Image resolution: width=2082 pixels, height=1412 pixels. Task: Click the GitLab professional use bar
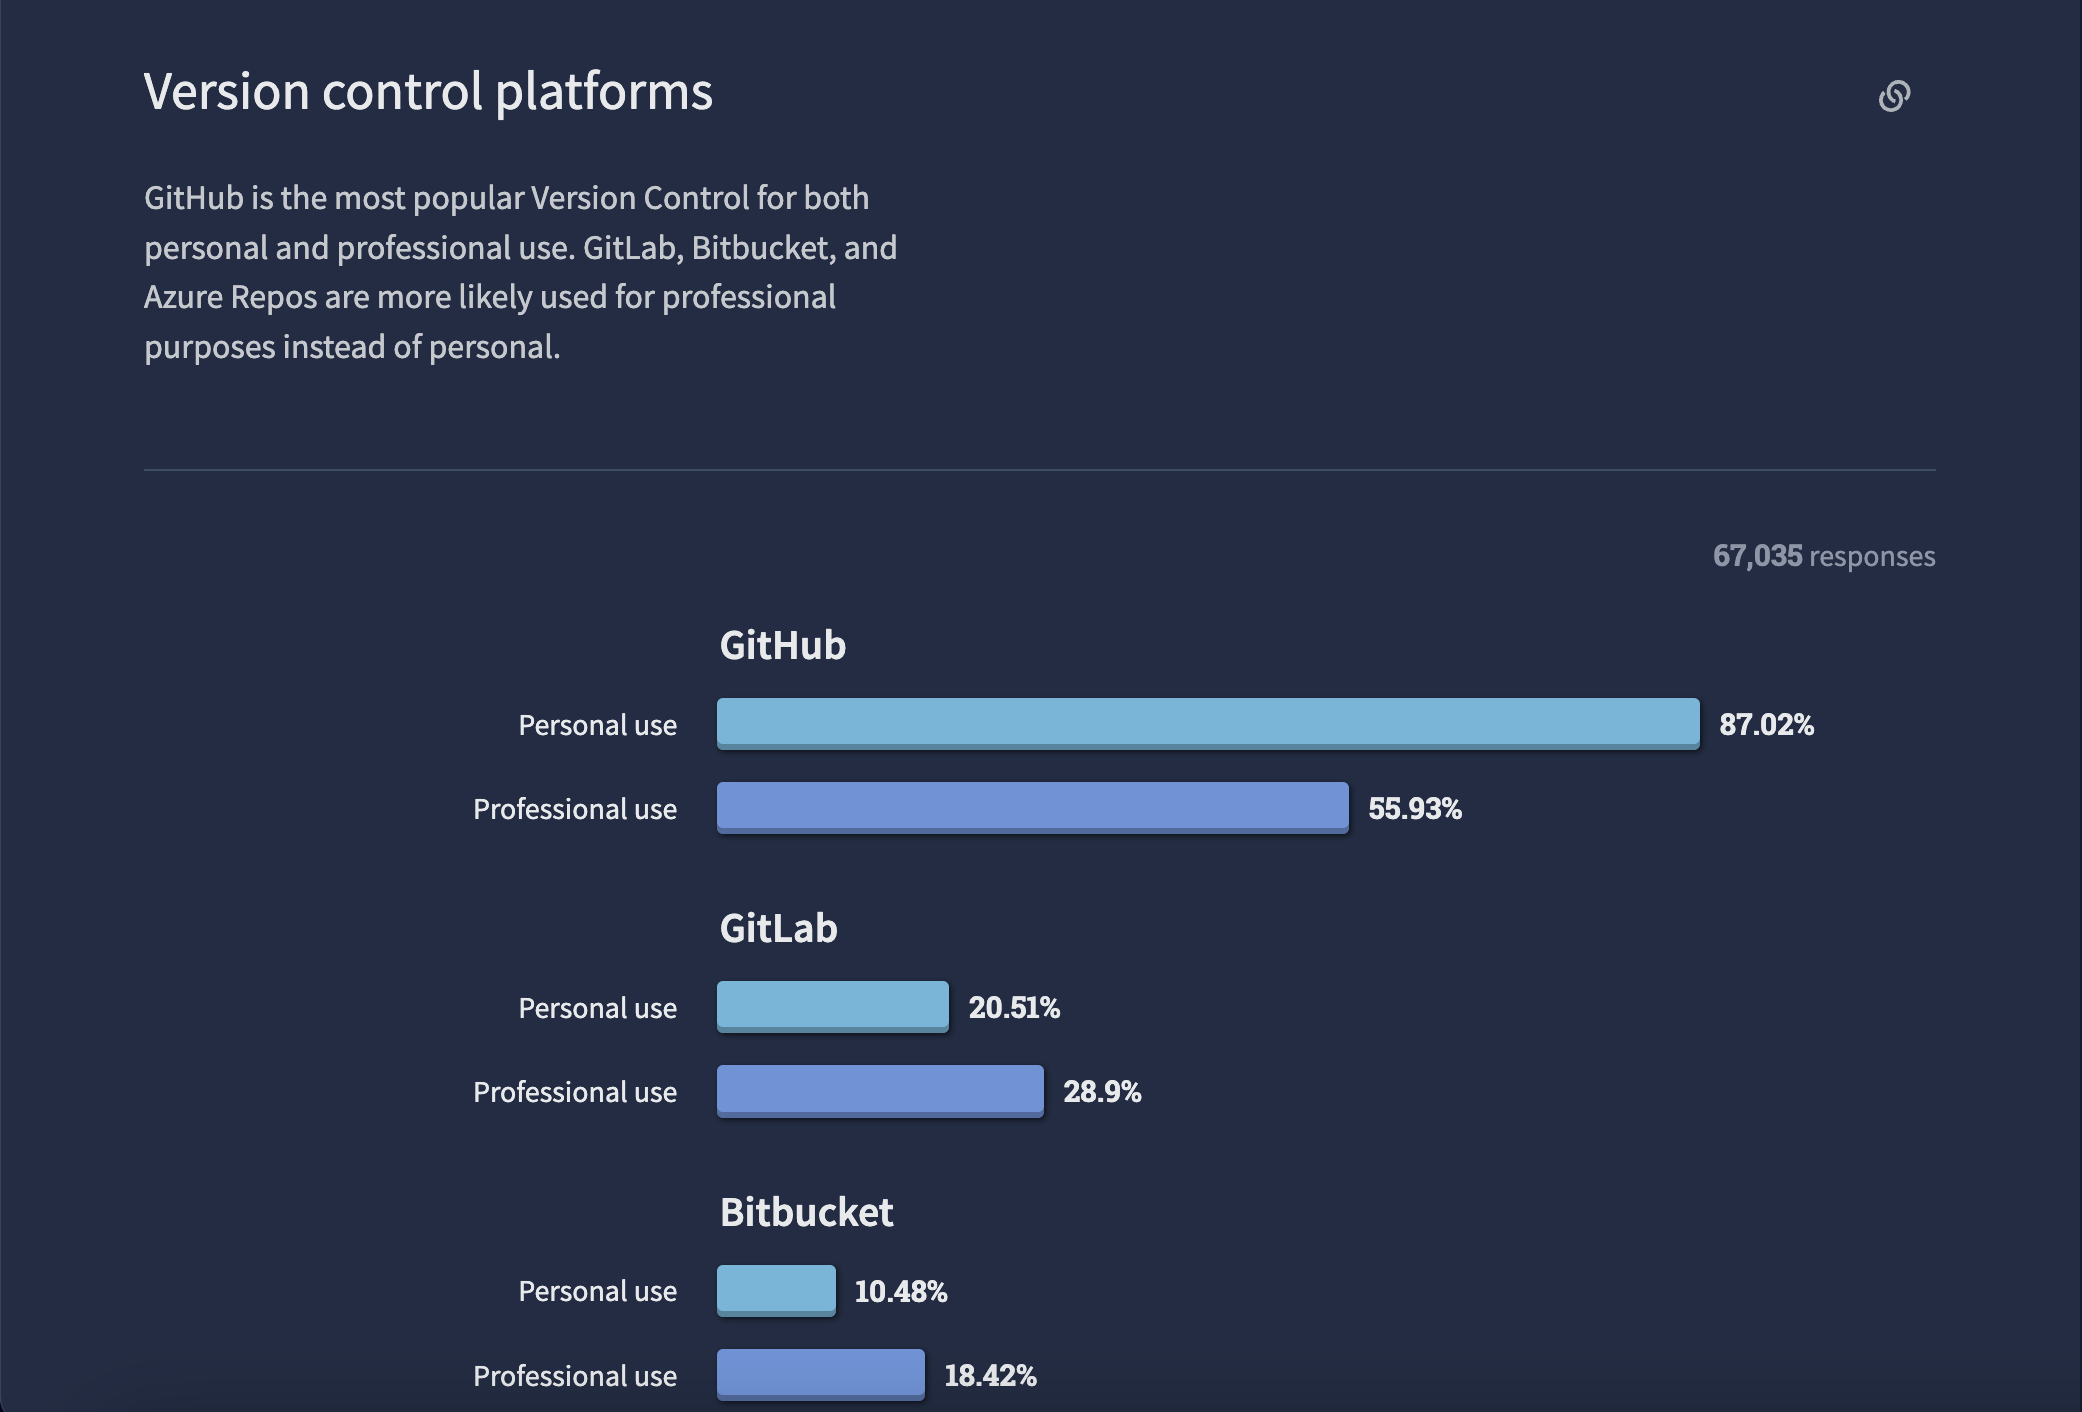click(880, 1090)
